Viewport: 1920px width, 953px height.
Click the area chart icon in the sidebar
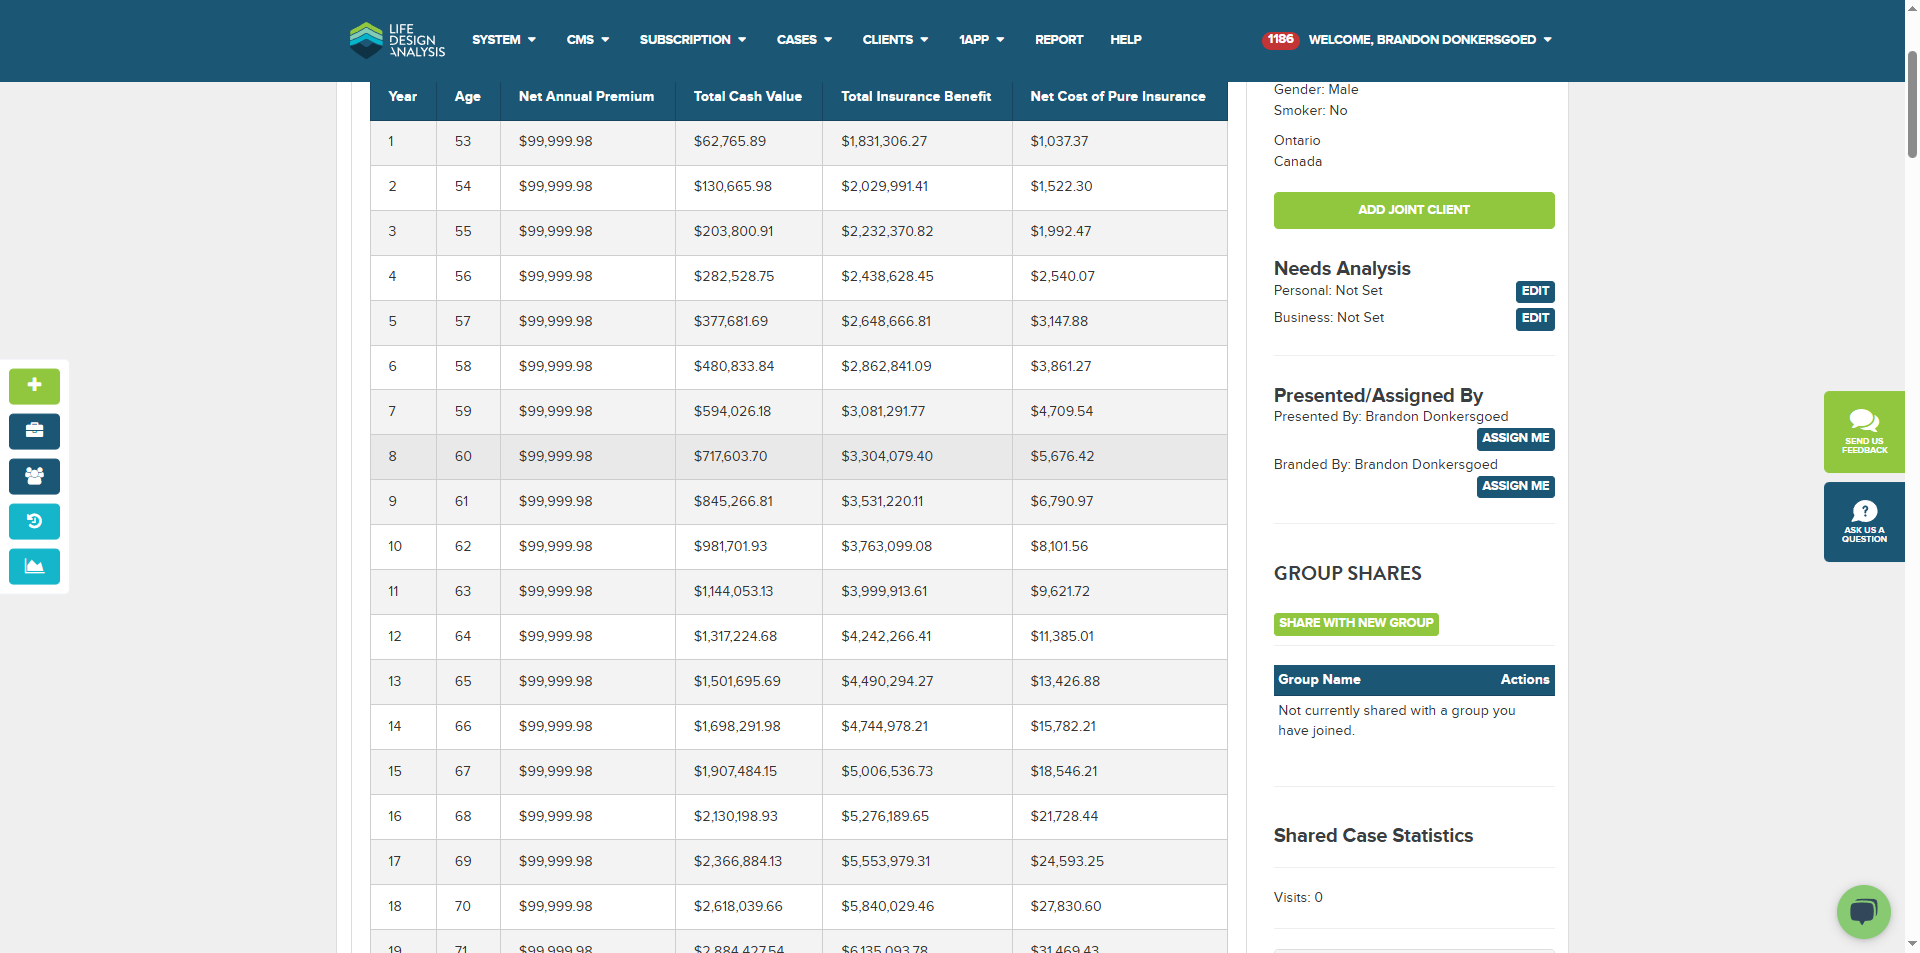34,566
